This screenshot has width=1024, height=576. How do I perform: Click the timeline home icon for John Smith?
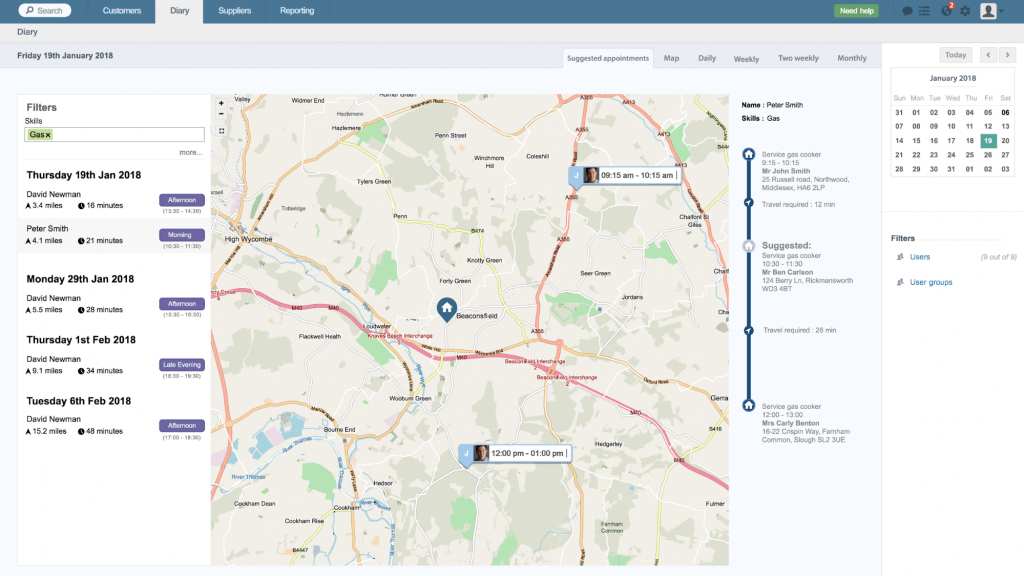tap(748, 155)
